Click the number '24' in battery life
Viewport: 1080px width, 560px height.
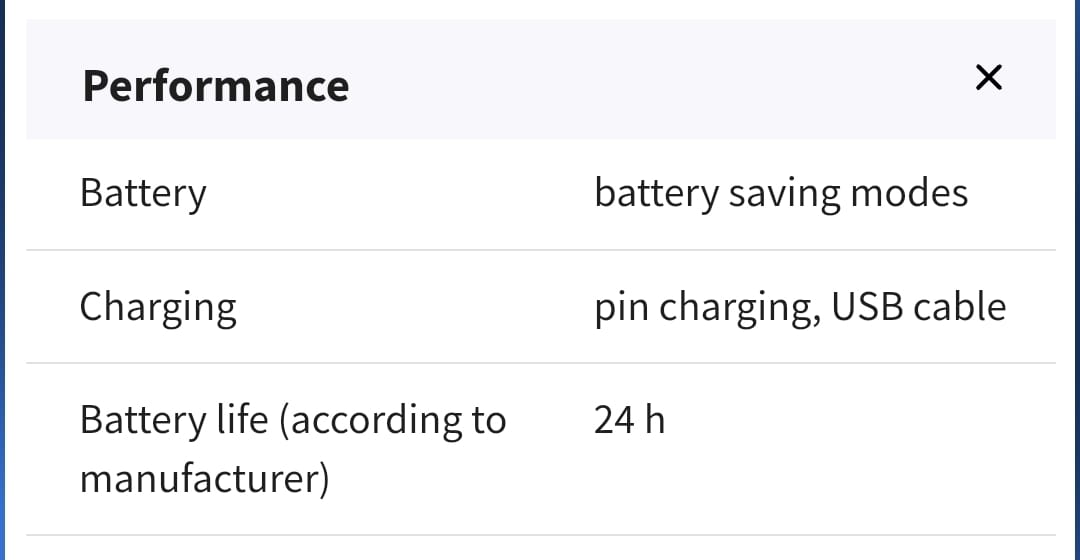[x=614, y=420]
